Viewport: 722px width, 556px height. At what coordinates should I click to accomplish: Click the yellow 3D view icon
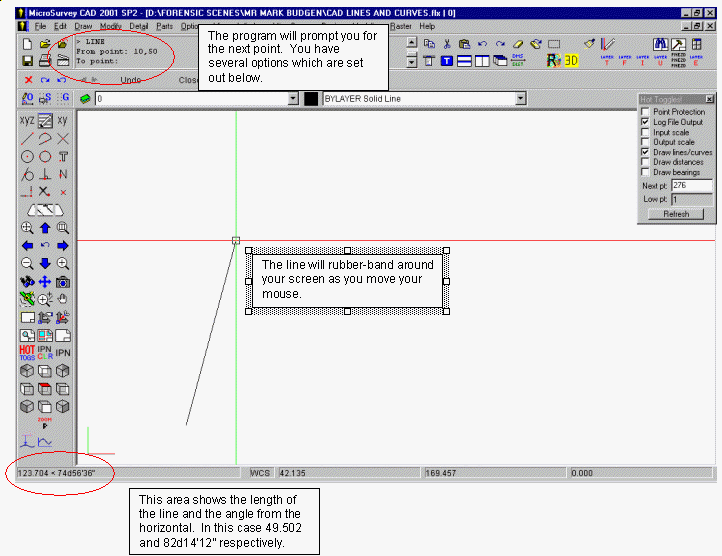[x=572, y=61]
